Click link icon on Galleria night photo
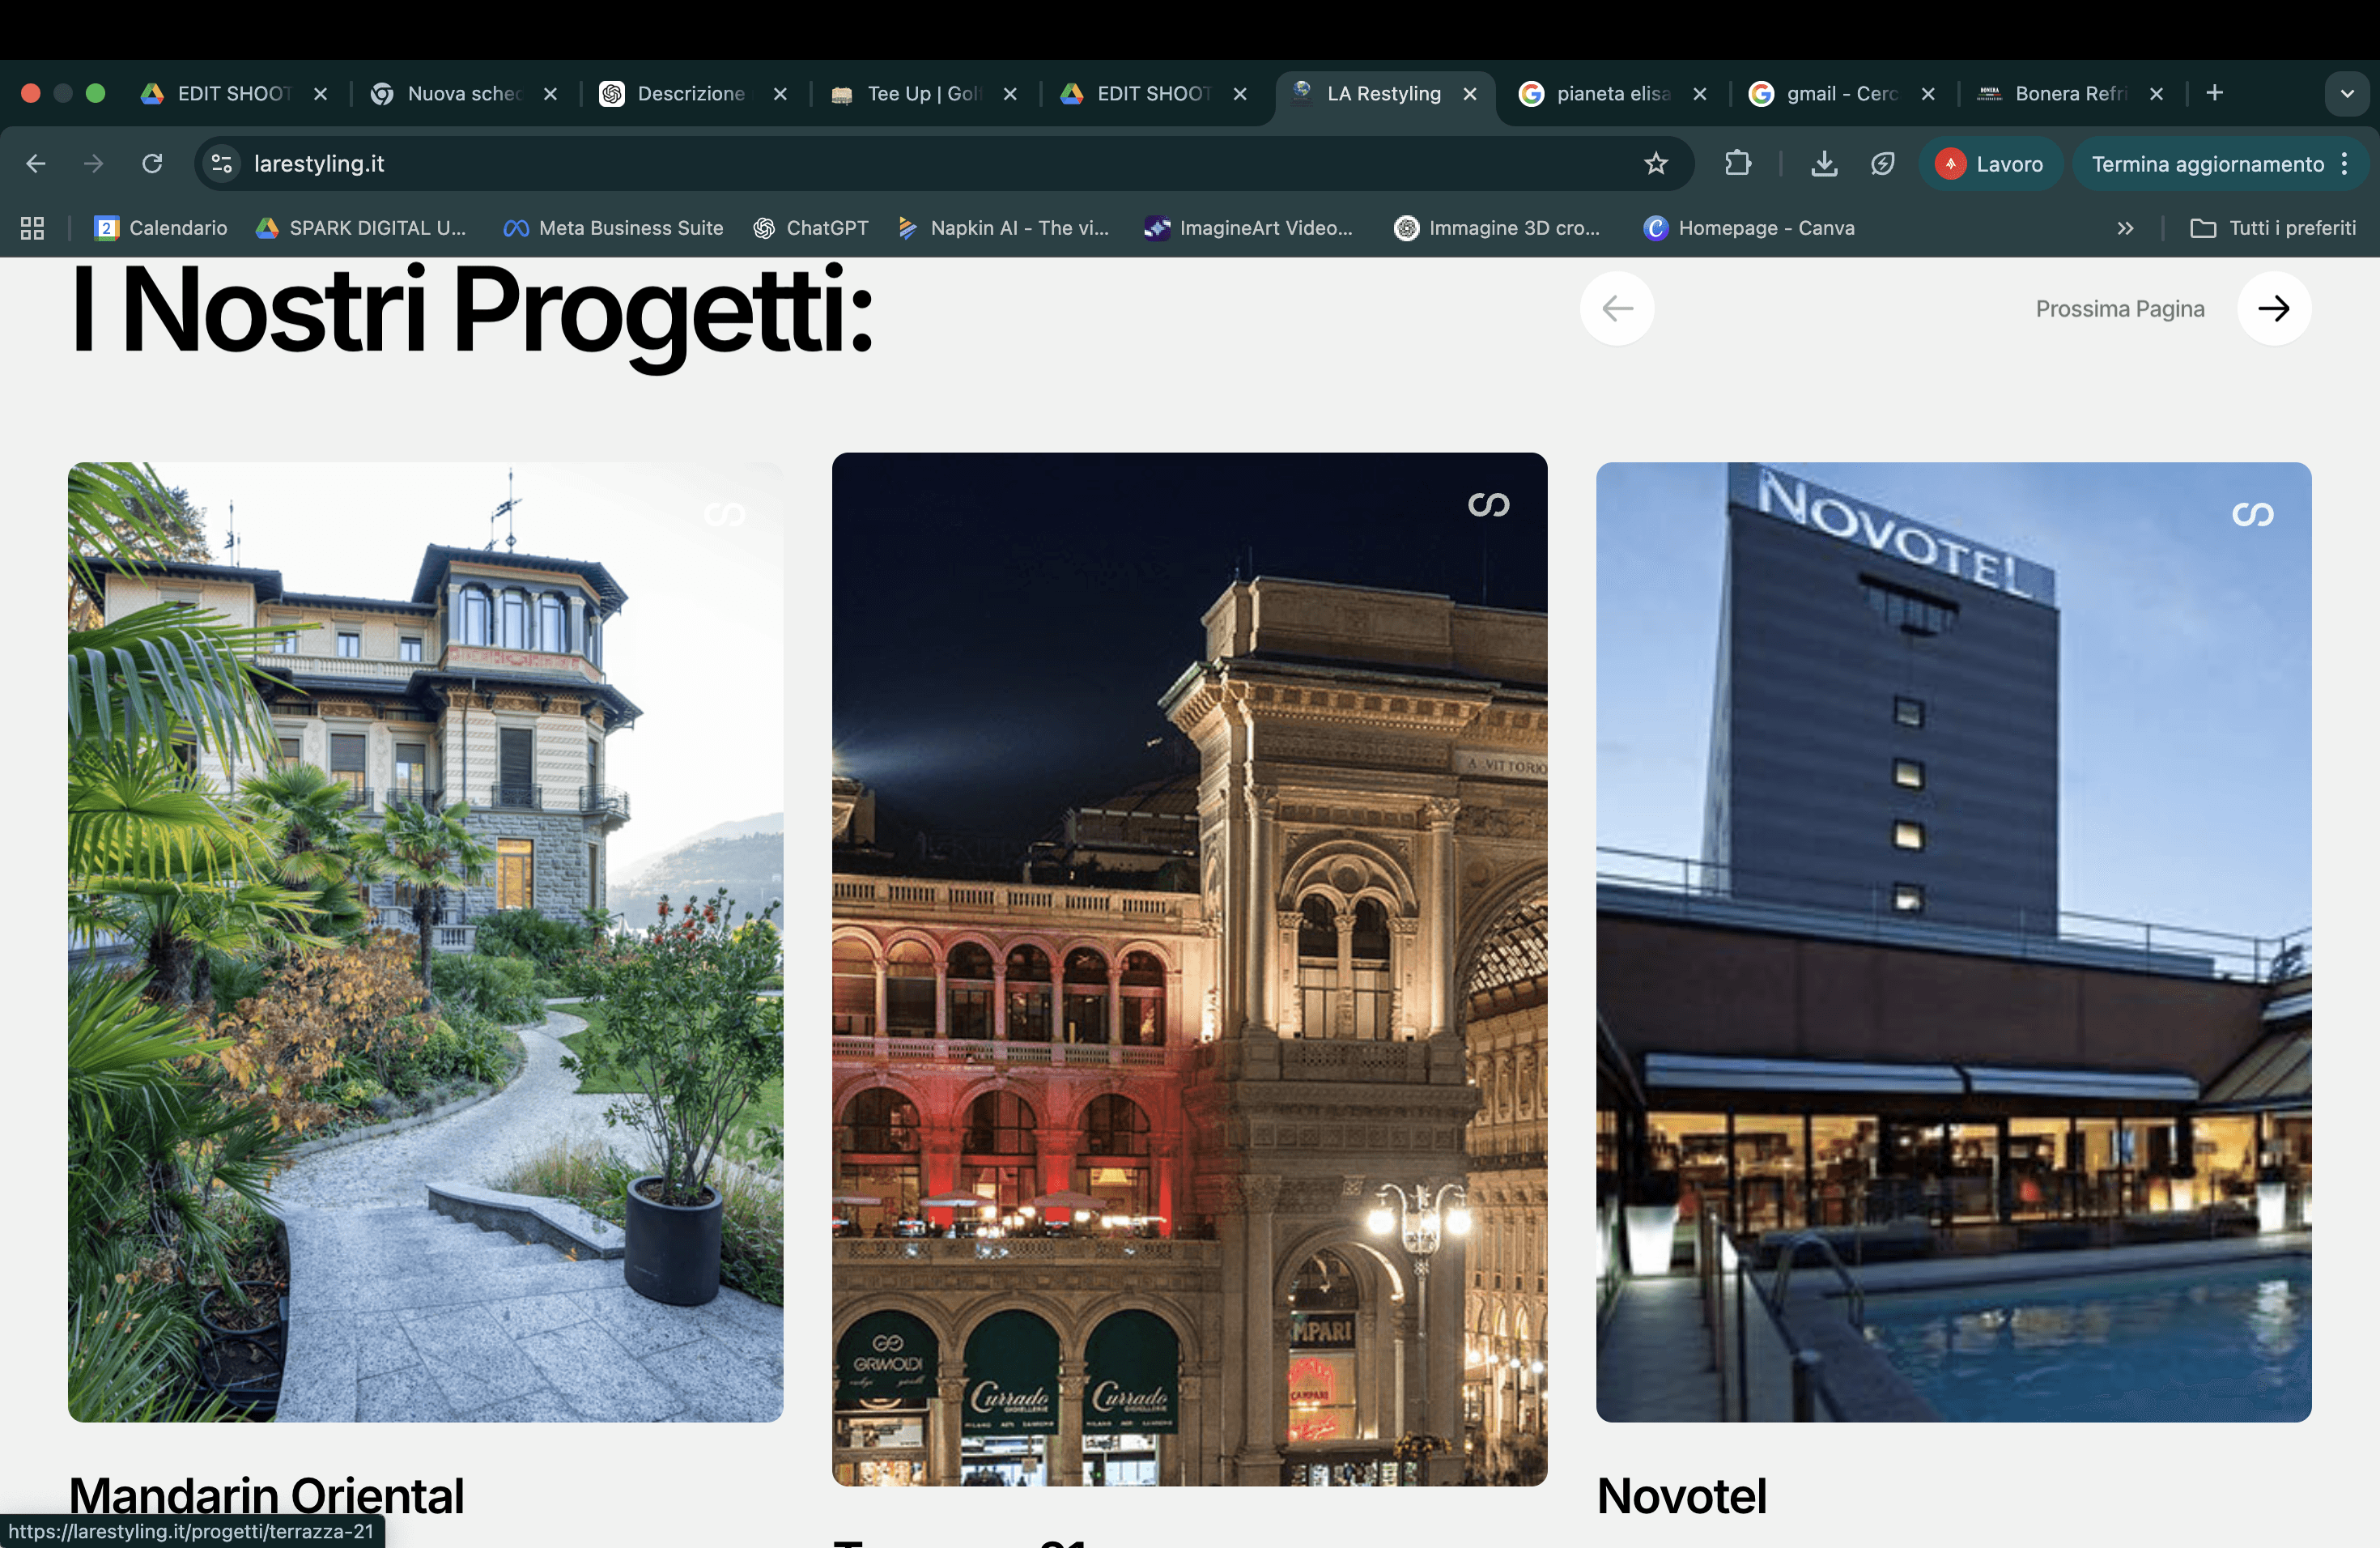 1487,505
